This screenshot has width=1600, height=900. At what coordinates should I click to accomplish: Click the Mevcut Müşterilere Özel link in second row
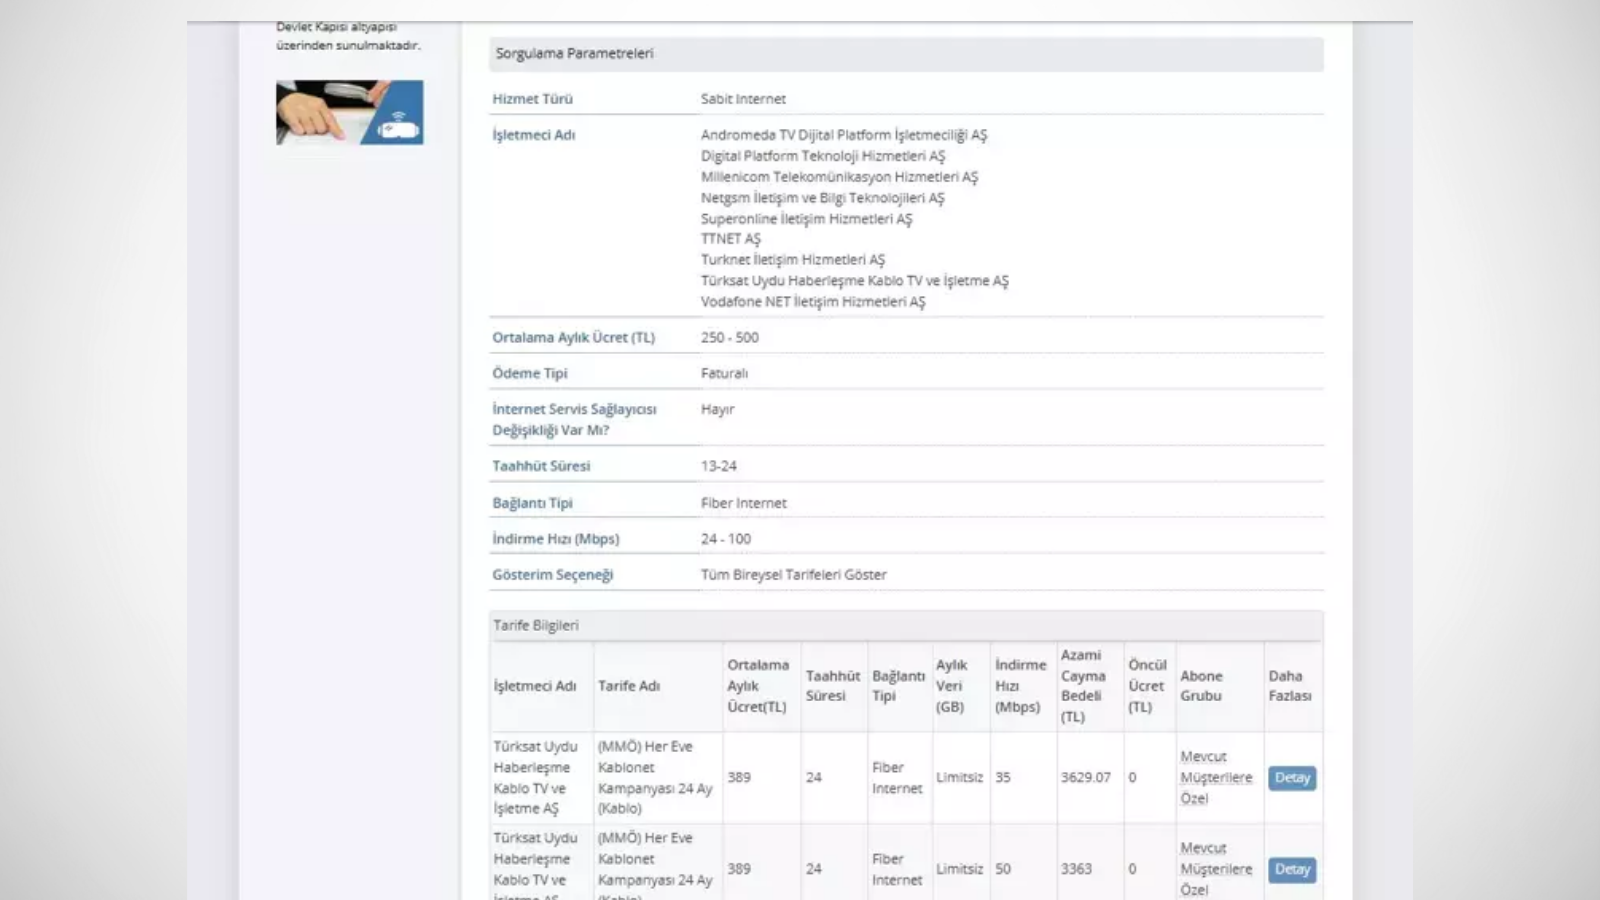click(x=1215, y=868)
